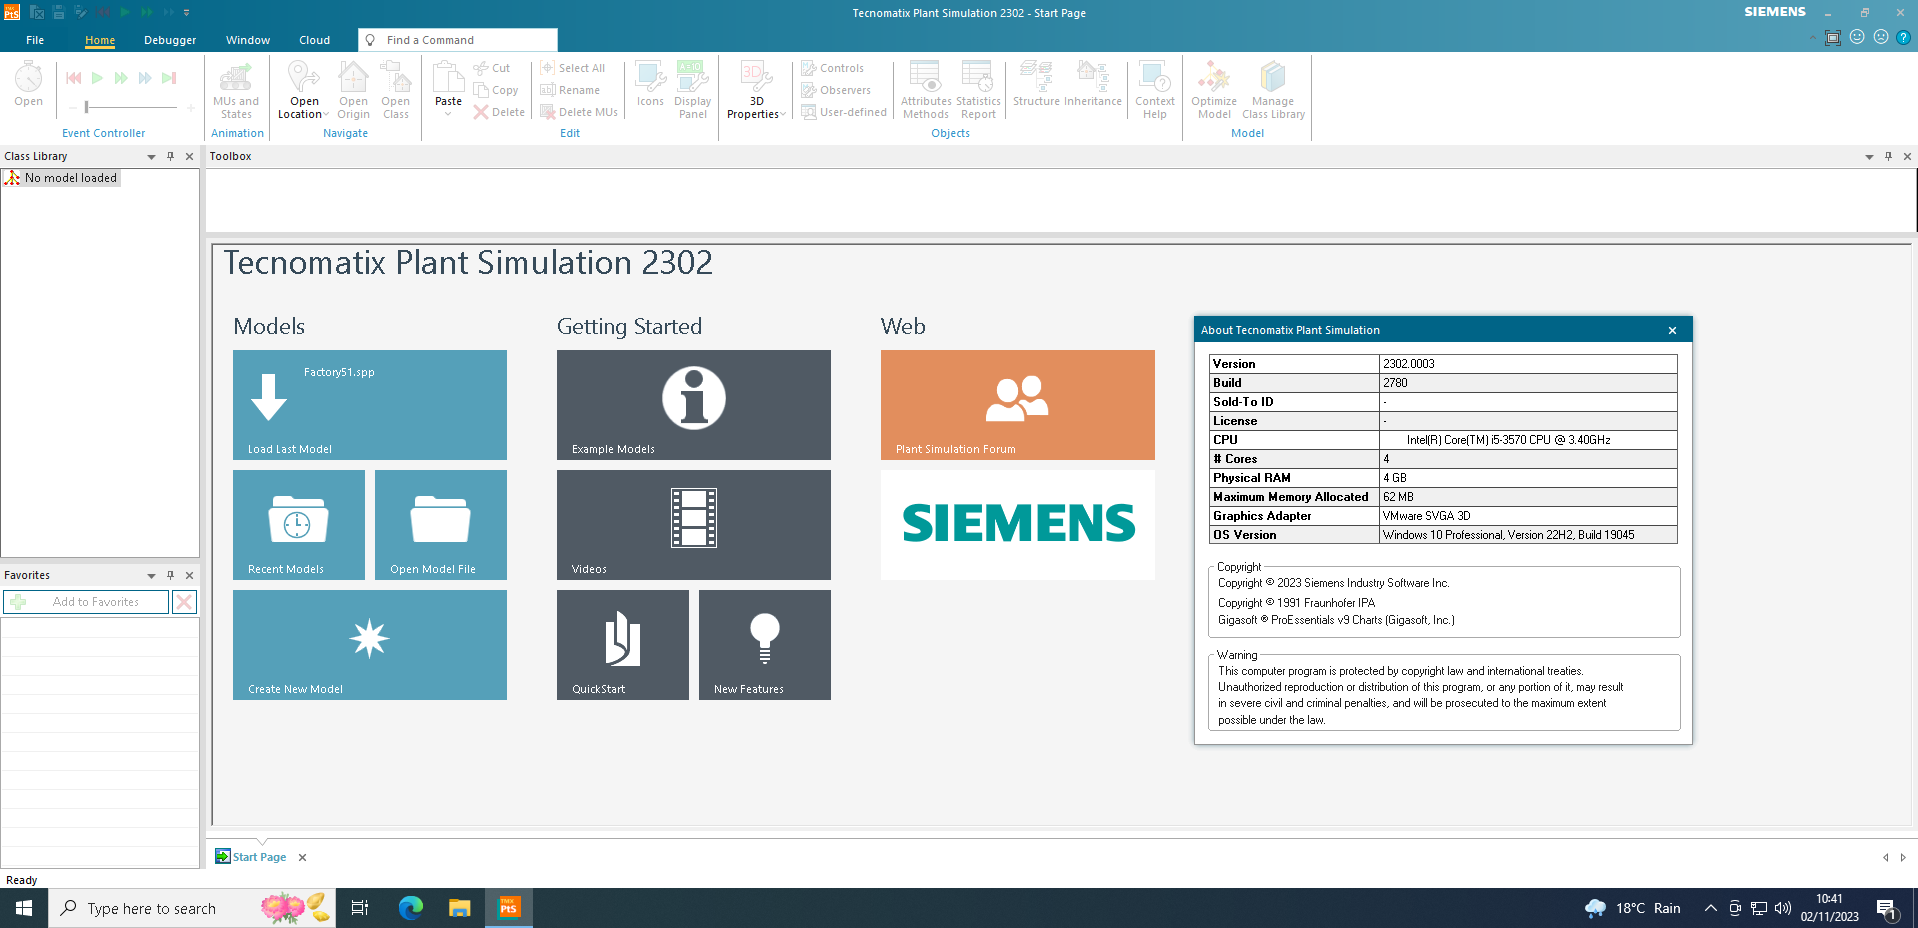Click the Cut scissors command
The width and height of the screenshot is (1918, 928).
492,68
